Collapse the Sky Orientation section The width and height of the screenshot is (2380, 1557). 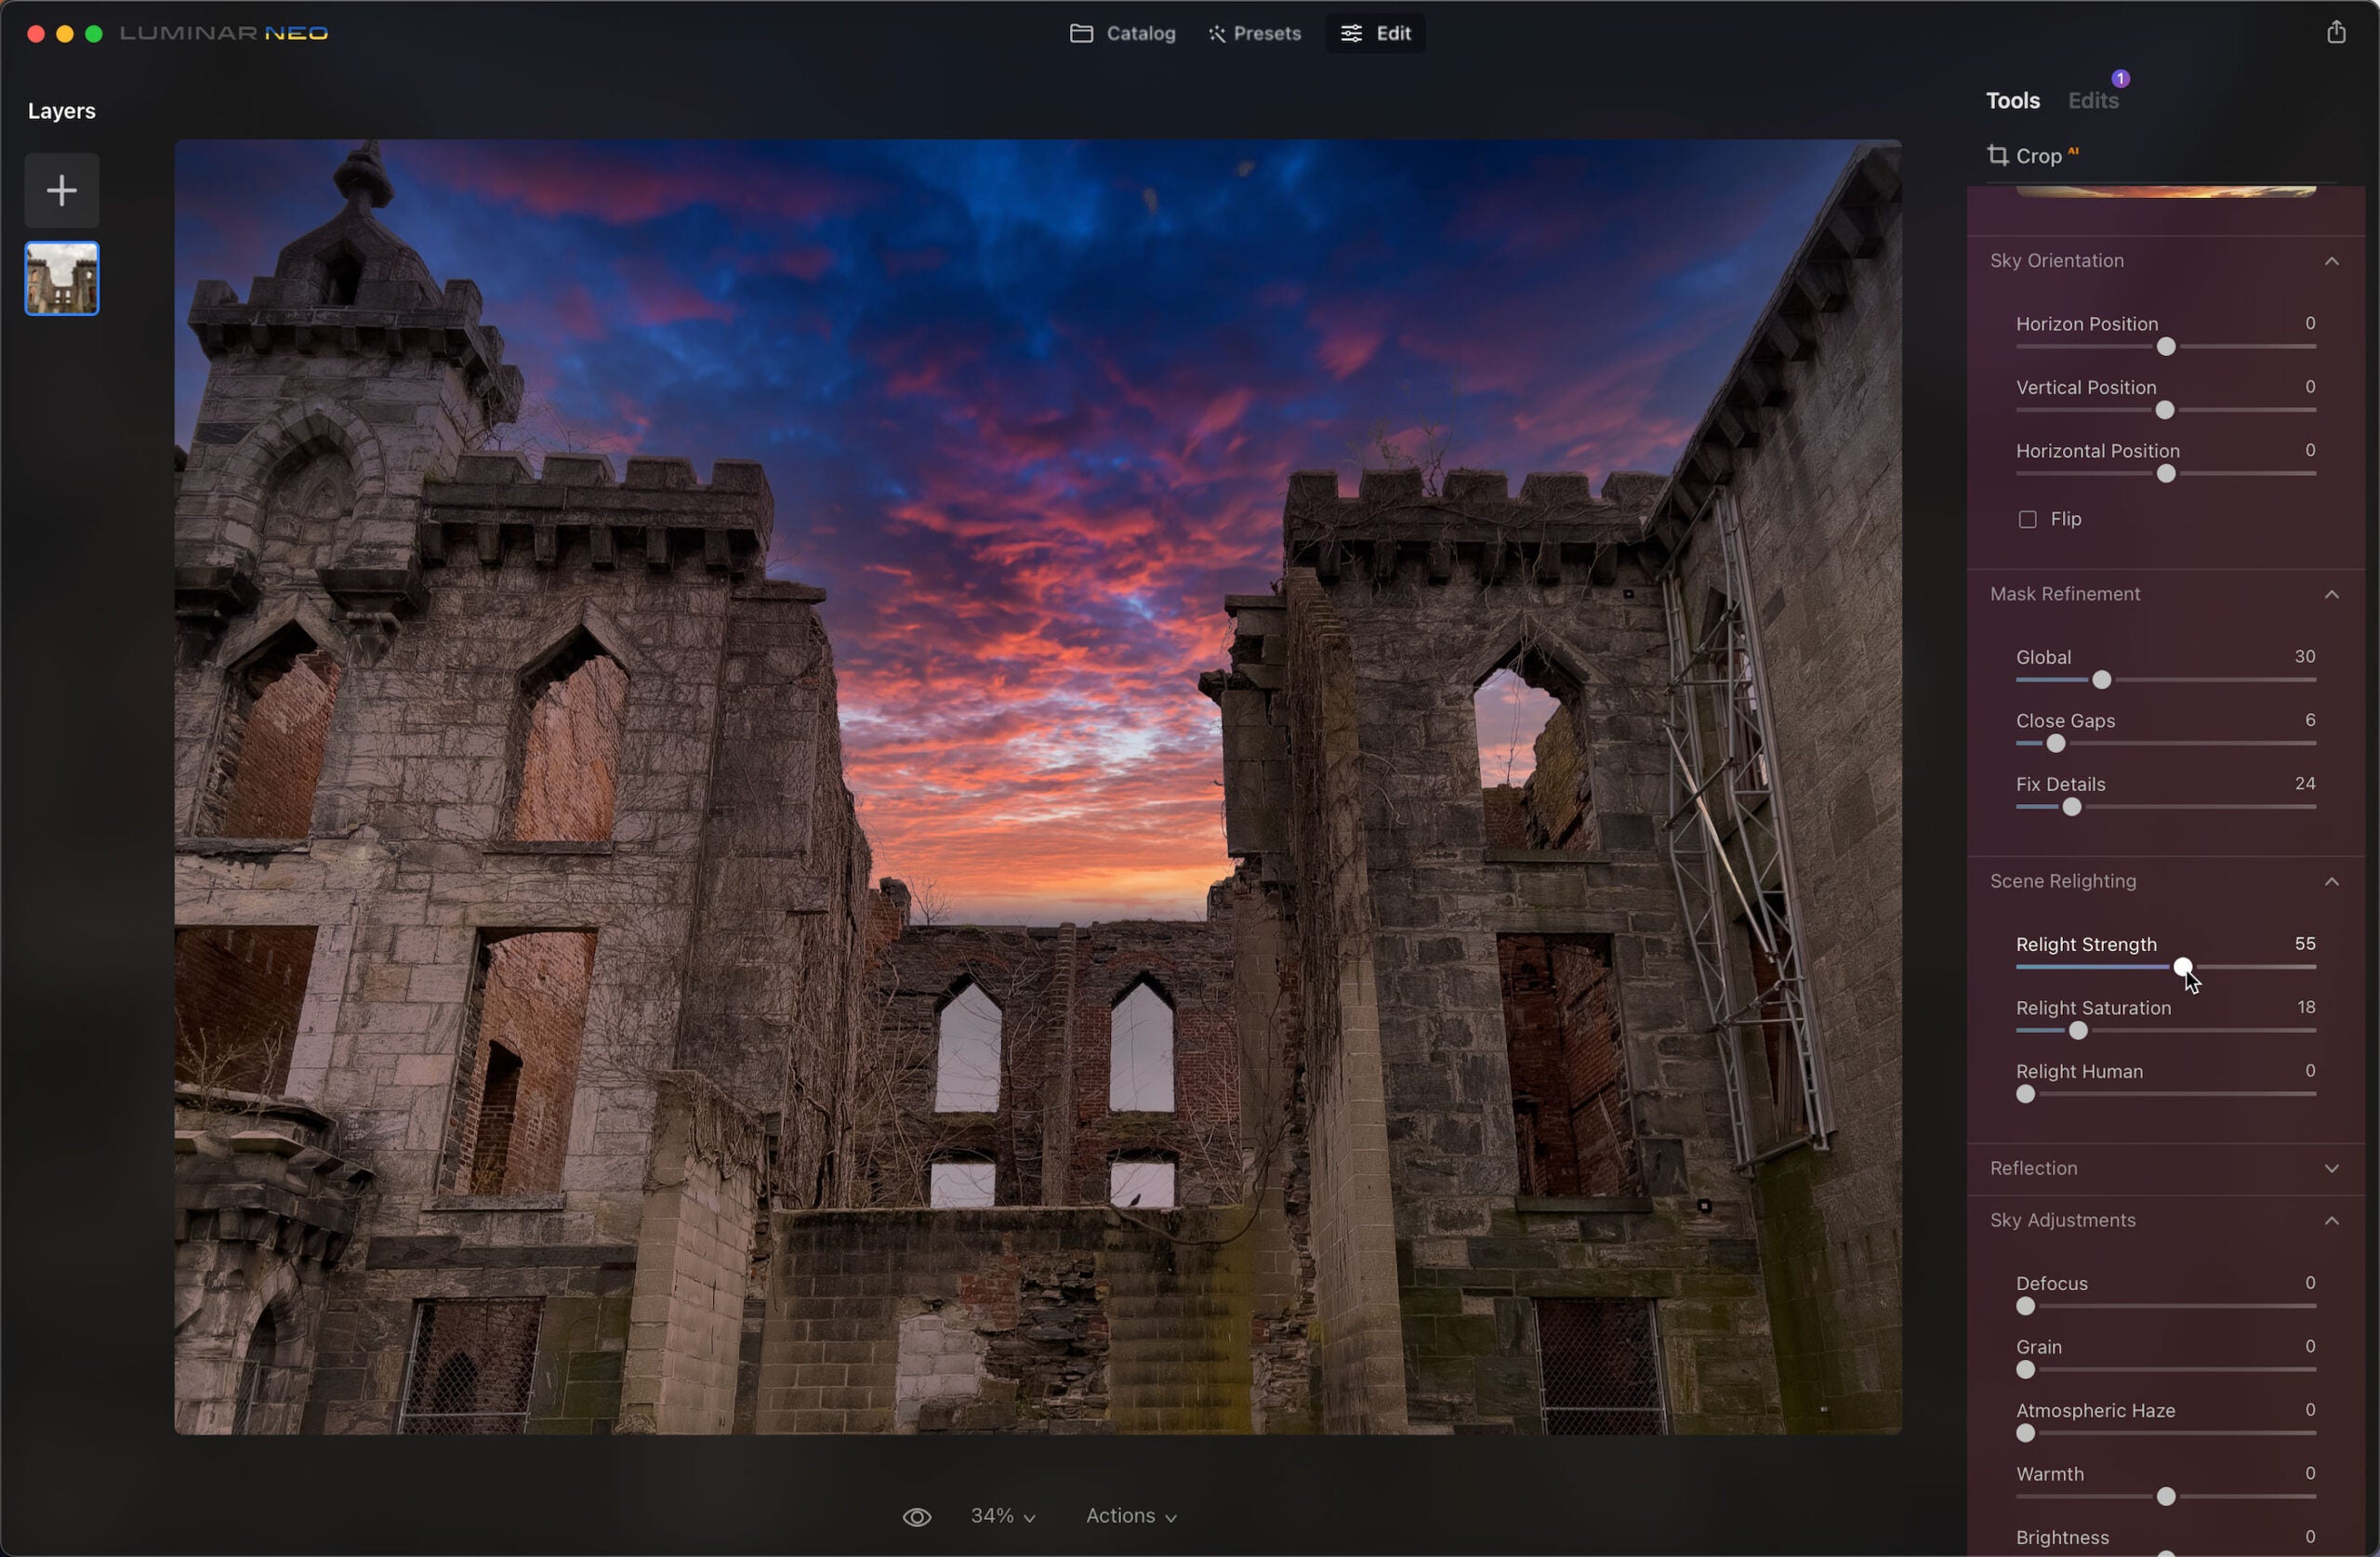tap(2332, 260)
